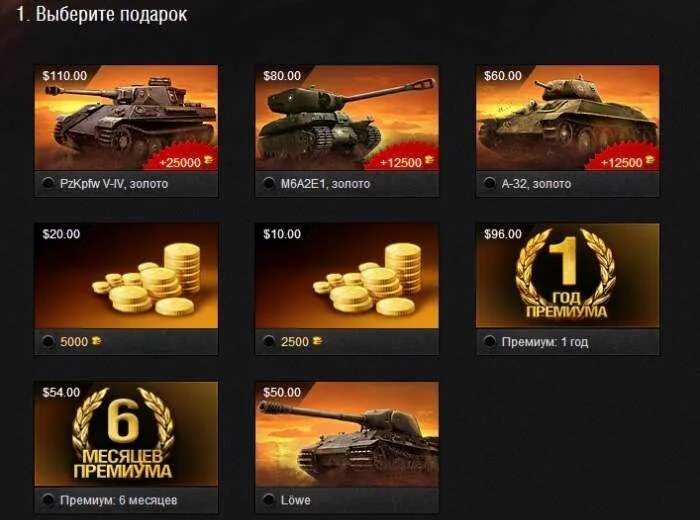Select Премиум: 1 год radio button
Viewport: 700px width, 520px height.
[x=490, y=341]
